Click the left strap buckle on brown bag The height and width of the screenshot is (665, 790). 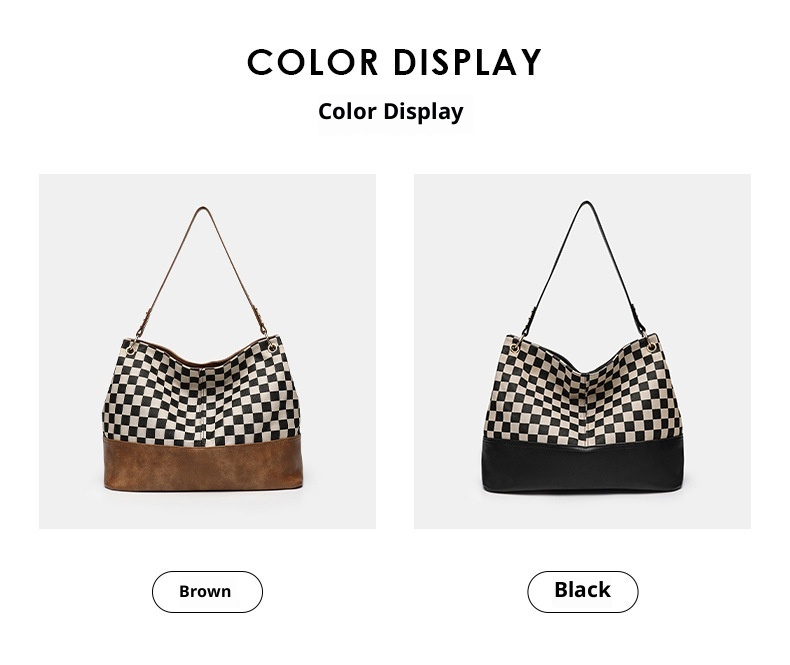[x=147, y=317]
